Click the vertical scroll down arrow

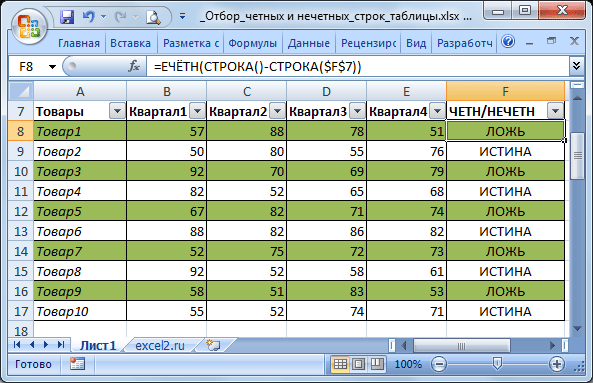coord(577,329)
